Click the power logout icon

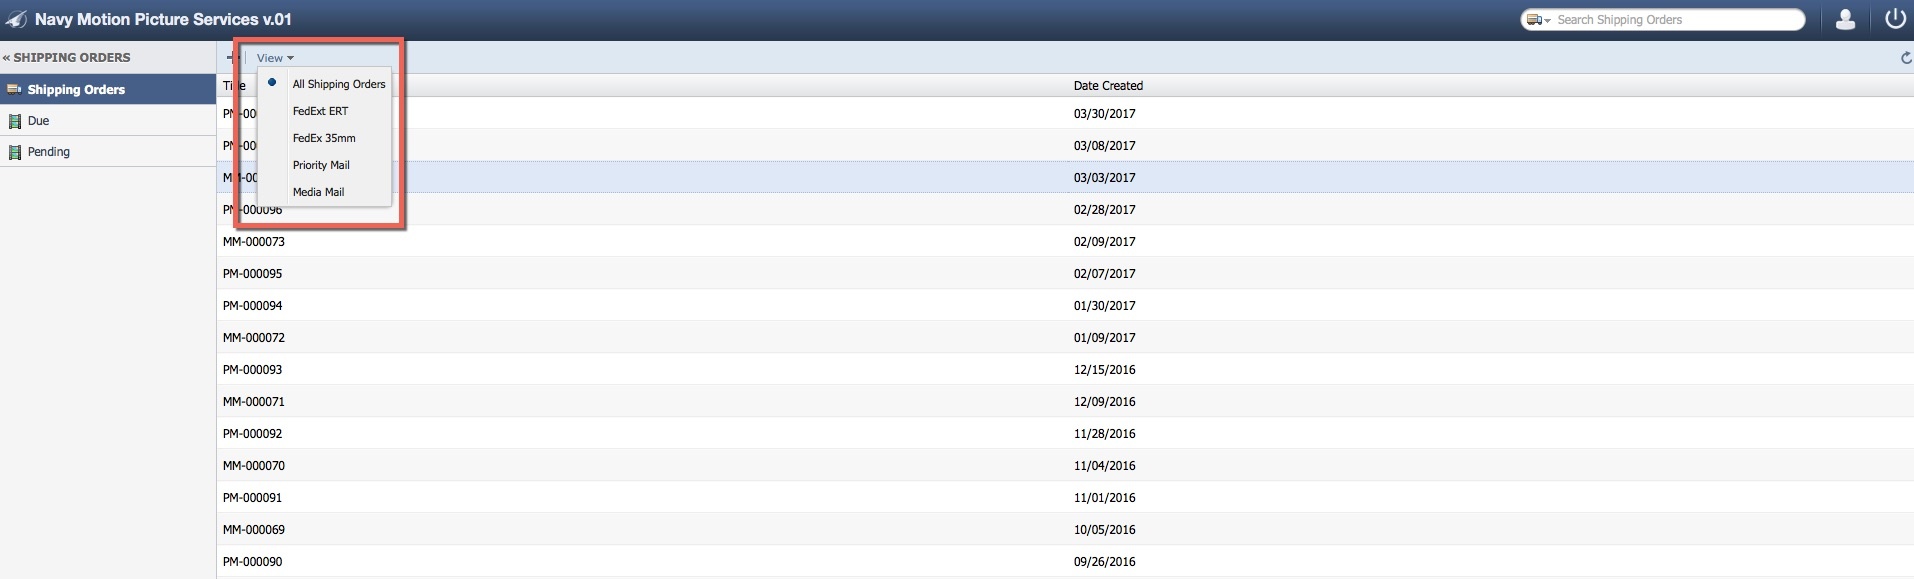click(1894, 19)
